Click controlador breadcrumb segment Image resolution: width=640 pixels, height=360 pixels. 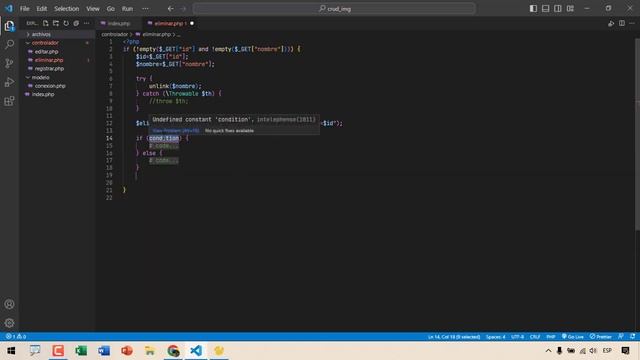click(x=115, y=34)
